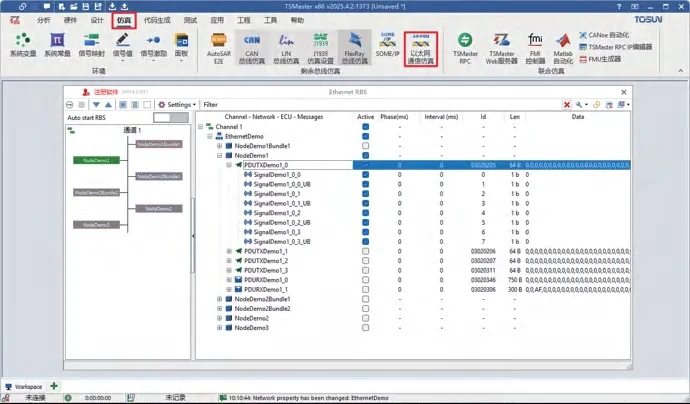Image resolution: width=690 pixels, height=404 pixels.
Task: Click the move down triangle in RBS toolbar
Action: [96, 105]
